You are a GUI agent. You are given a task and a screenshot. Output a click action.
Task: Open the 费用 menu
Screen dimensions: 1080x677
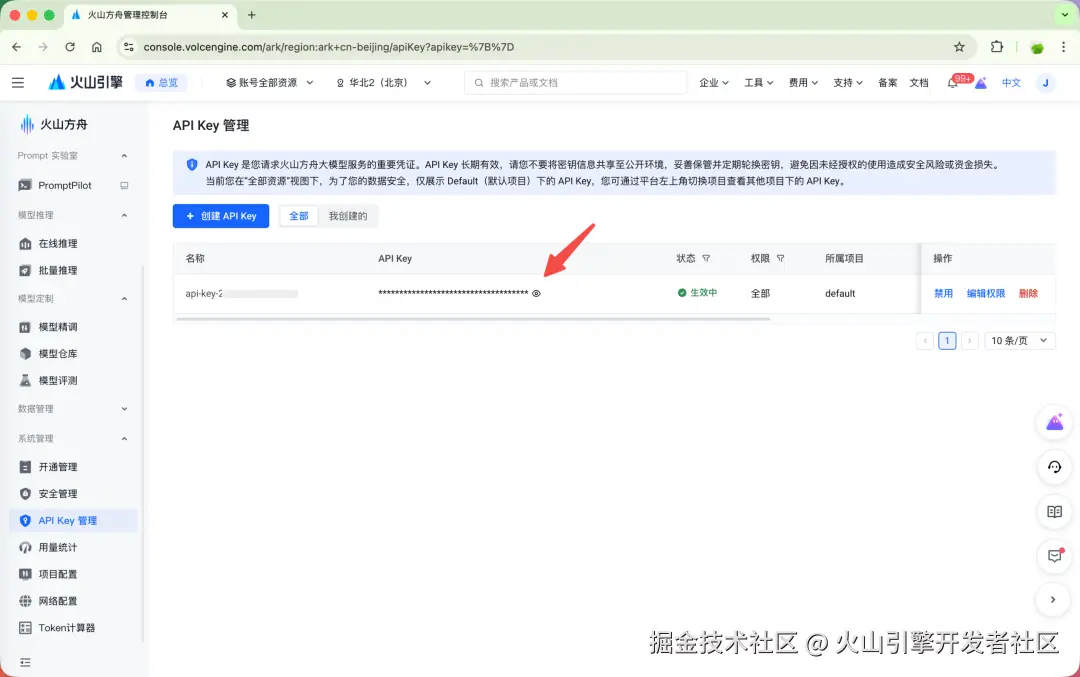(803, 83)
